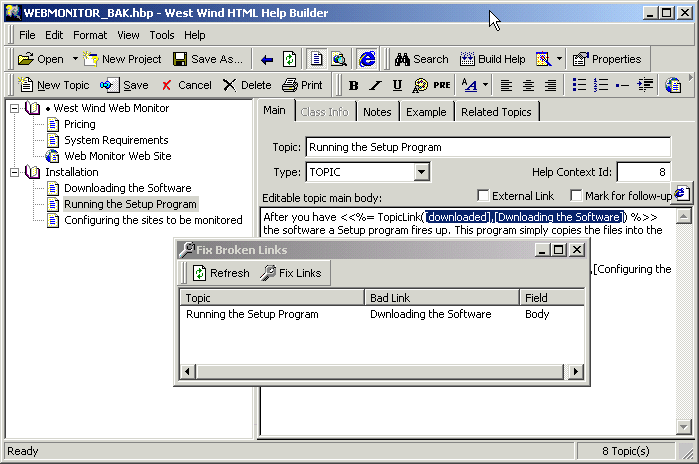Create a New Topic
The height and width of the screenshot is (464, 699).
53,85
